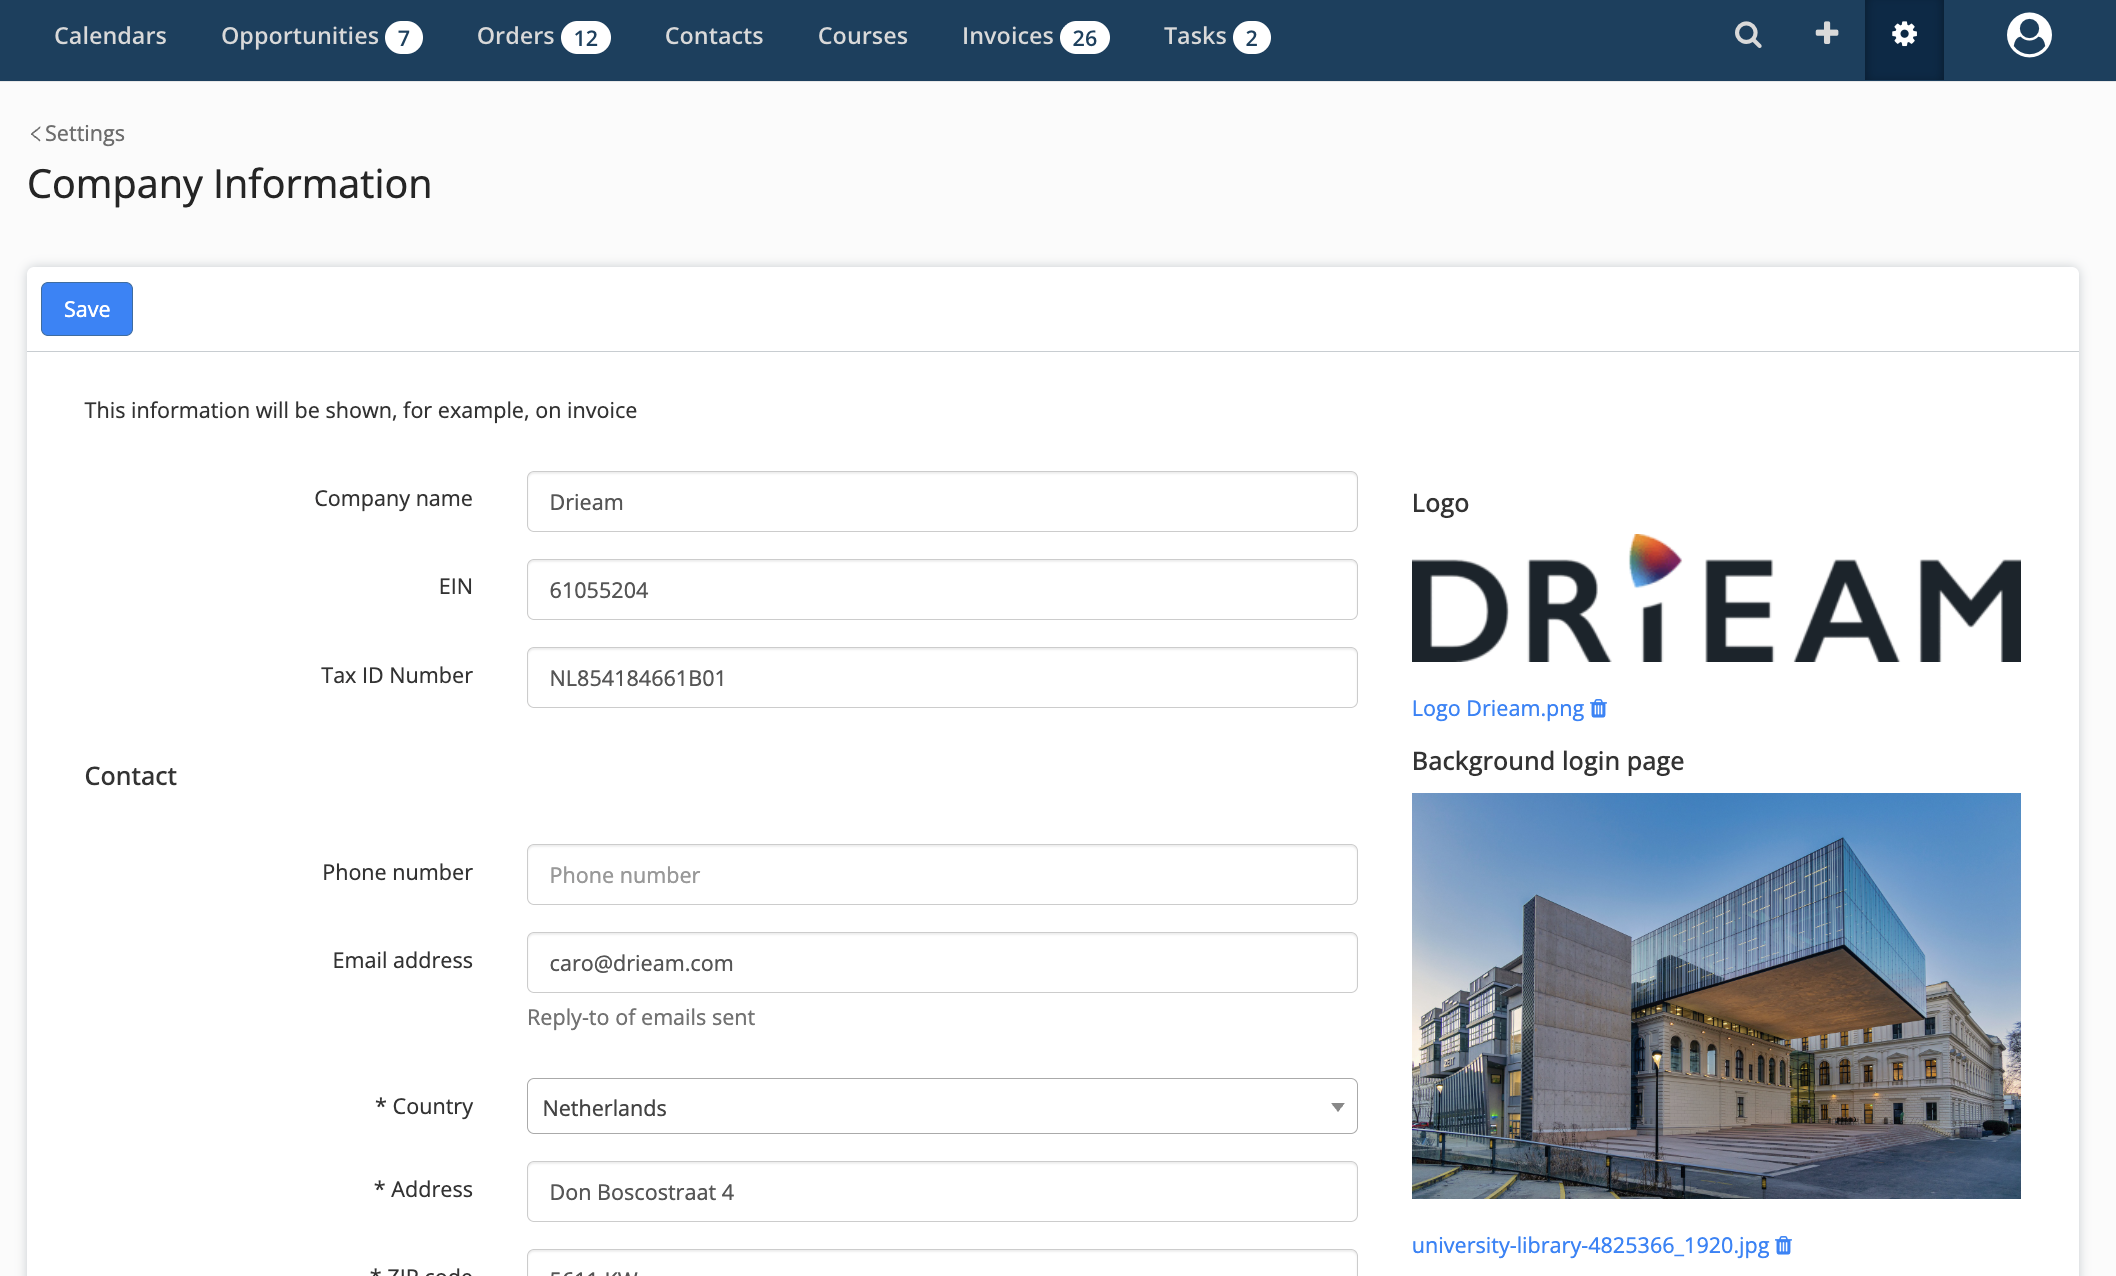Click the 'Background login page' label
Viewport: 2116px width, 1276px height.
(x=1548, y=761)
